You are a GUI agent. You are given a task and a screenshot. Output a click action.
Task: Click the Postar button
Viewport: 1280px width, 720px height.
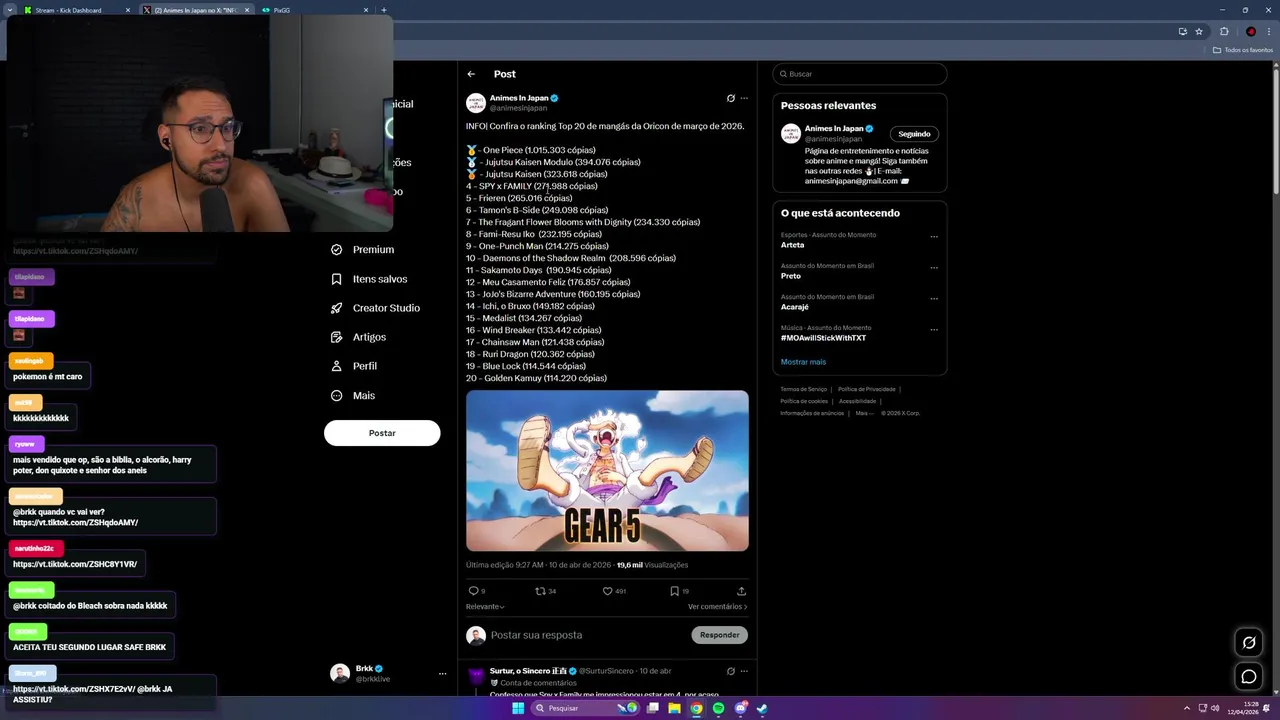(x=382, y=433)
